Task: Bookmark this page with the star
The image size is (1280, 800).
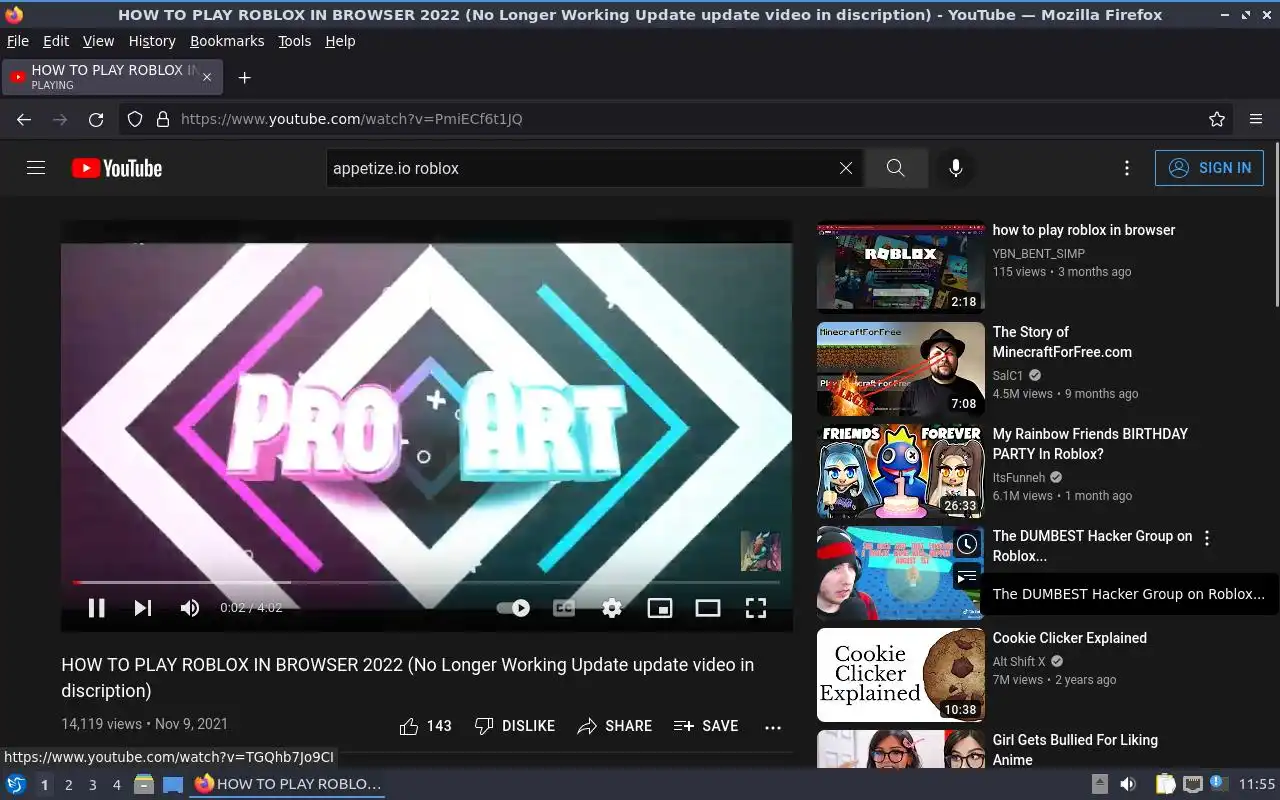Action: pyautogui.click(x=1217, y=119)
